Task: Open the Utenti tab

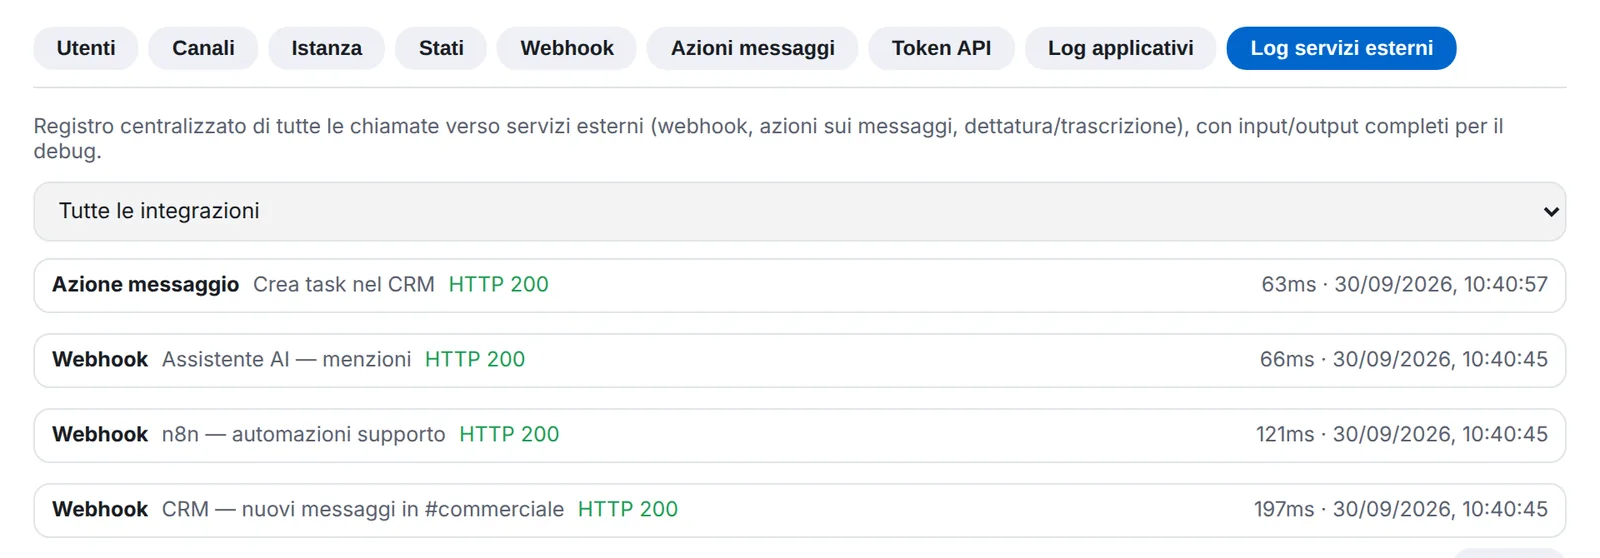Action: 86,48
